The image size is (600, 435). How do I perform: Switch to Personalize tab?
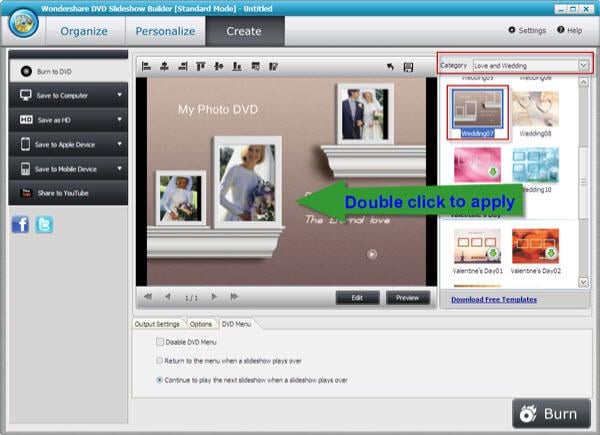coord(165,31)
